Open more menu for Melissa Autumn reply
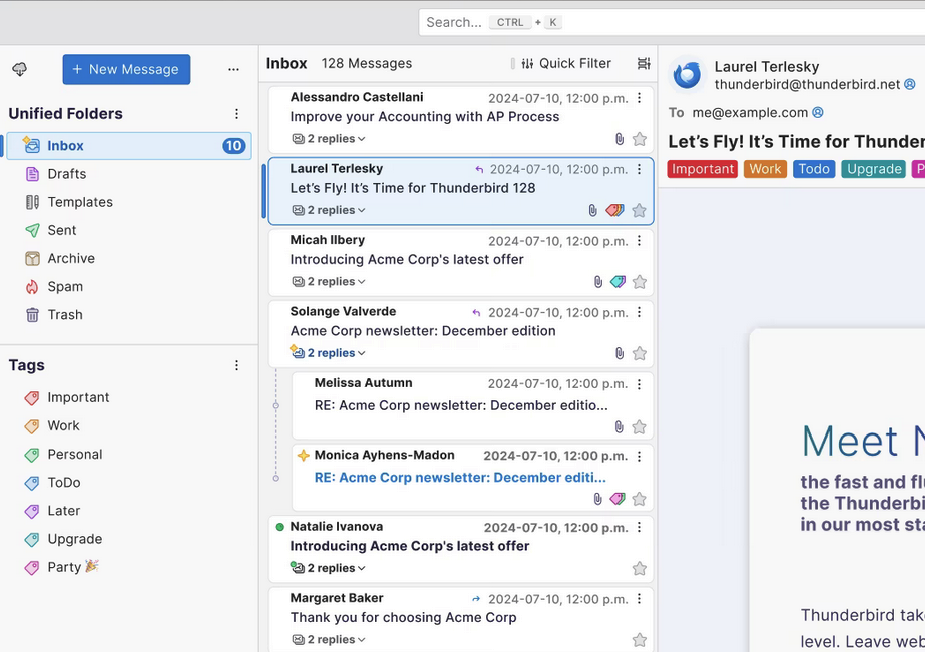The height and width of the screenshot is (652, 925). (x=639, y=384)
